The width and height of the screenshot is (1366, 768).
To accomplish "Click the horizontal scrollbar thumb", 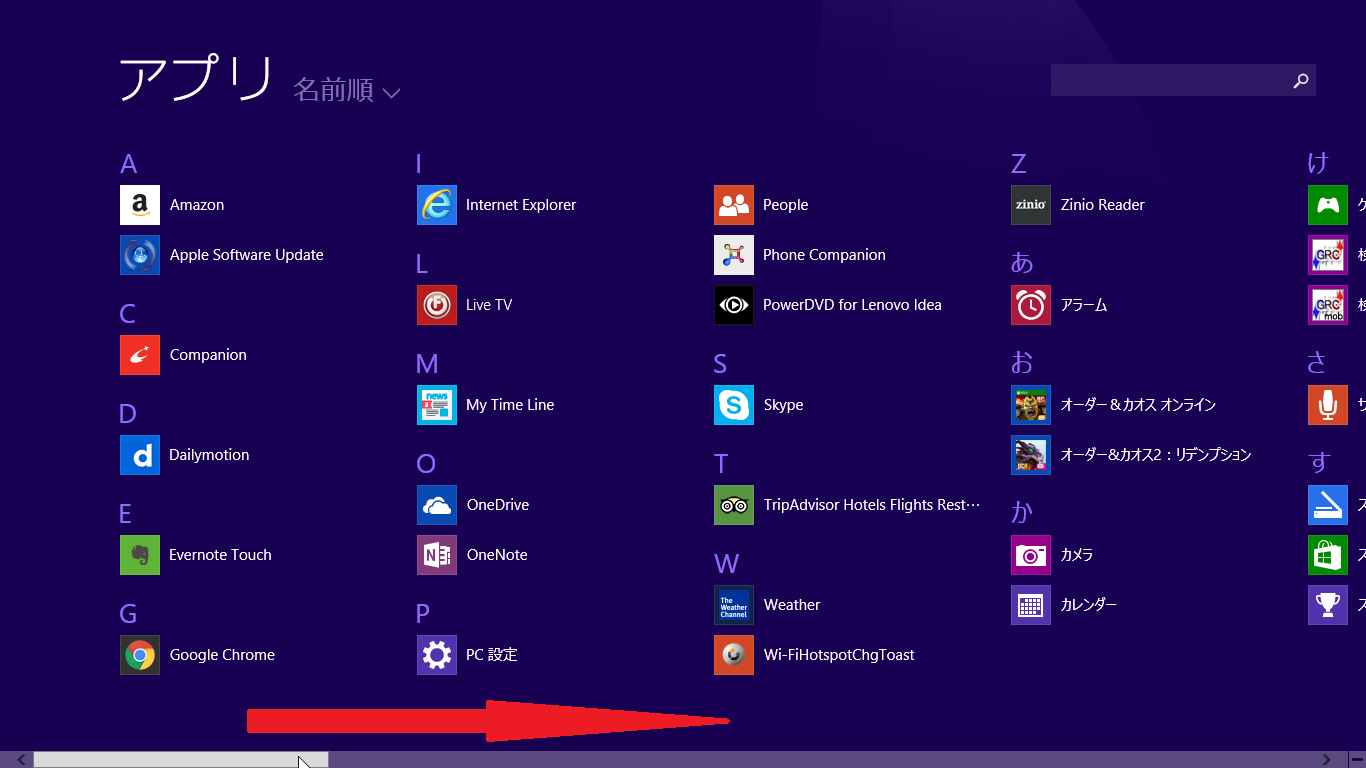I will pyautogui.click(x=181, y=760).
